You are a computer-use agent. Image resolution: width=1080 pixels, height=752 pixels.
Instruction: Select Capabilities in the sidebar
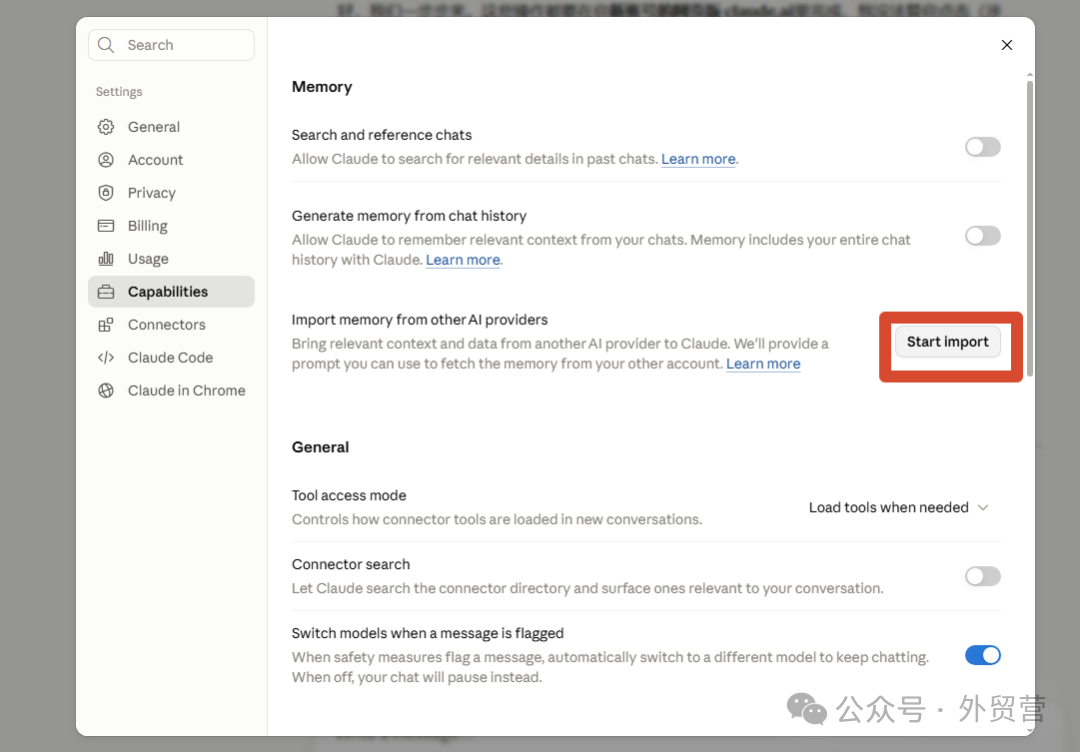click(171, 292)
